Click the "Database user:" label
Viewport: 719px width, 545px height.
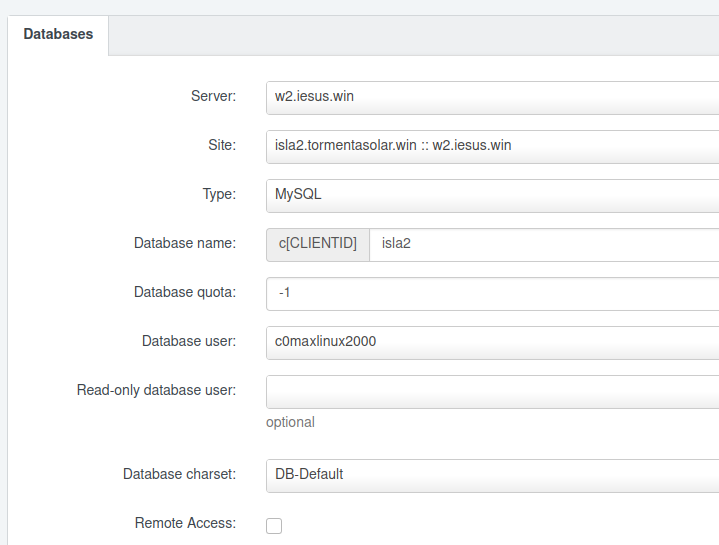(x=189, y=341)
